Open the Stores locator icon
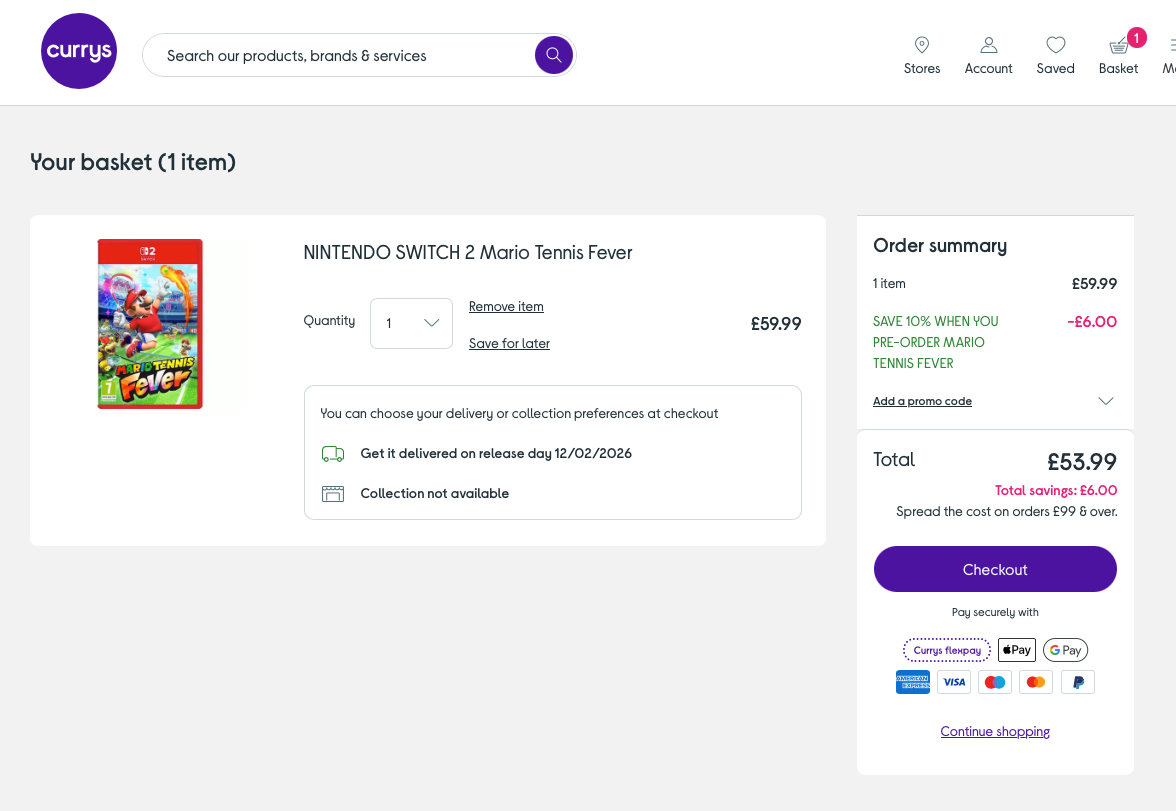This screenshot has width=1176, height=811. click(922, 46)
